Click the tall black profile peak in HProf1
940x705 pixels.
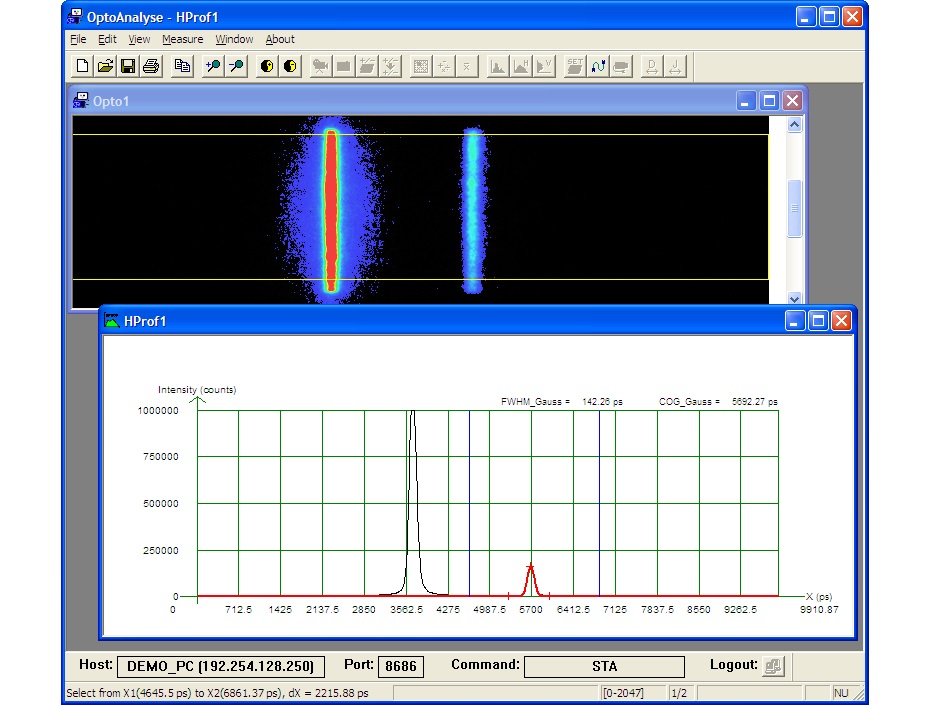point(412,504)
